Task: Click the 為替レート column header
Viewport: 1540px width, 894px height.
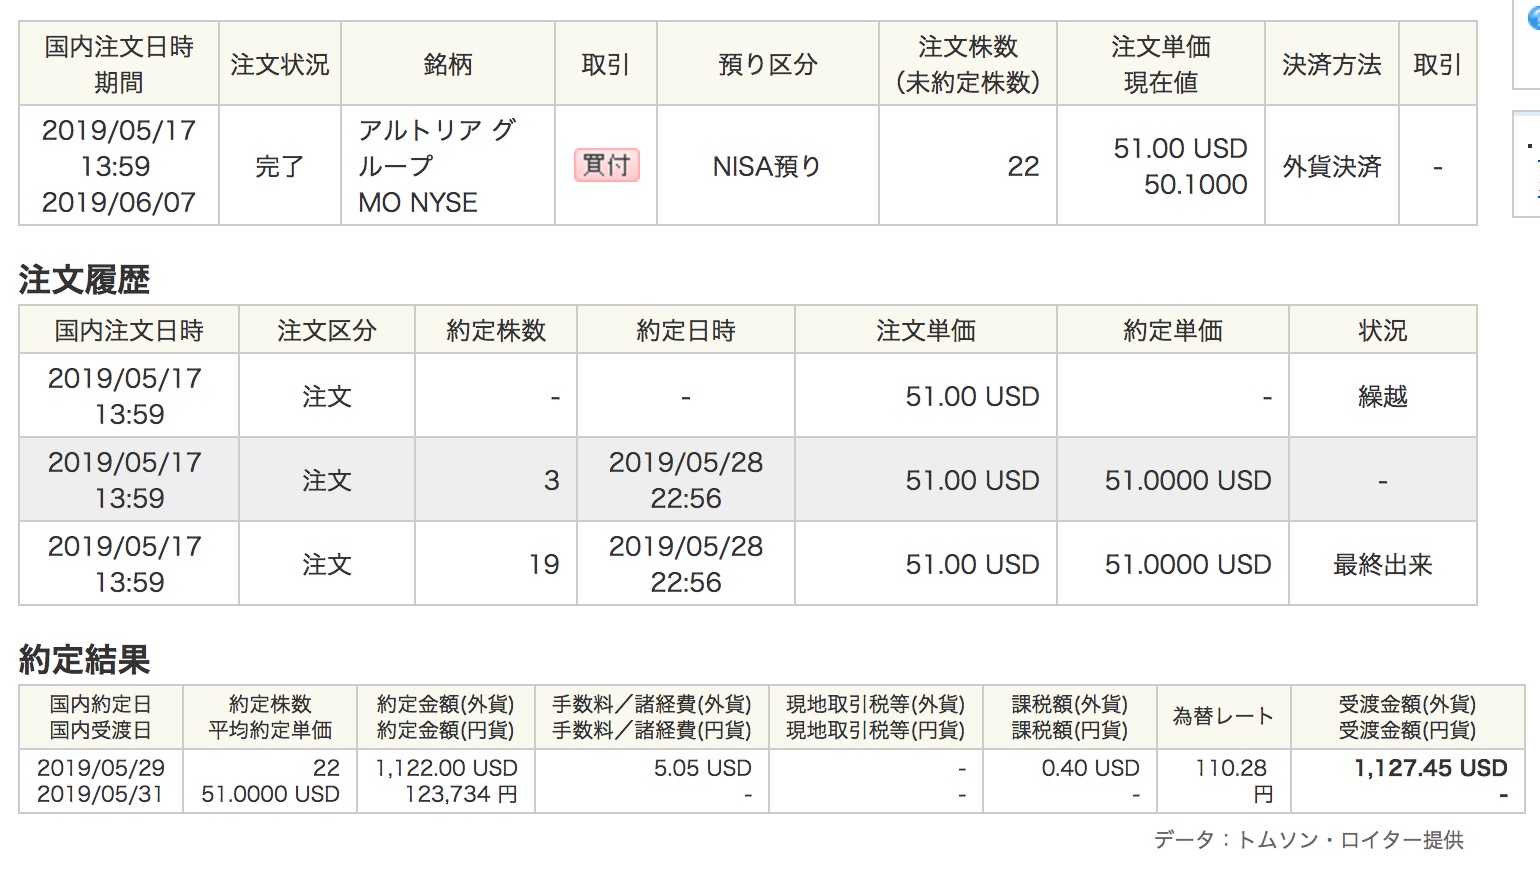Action: (x=1224, y=716)
